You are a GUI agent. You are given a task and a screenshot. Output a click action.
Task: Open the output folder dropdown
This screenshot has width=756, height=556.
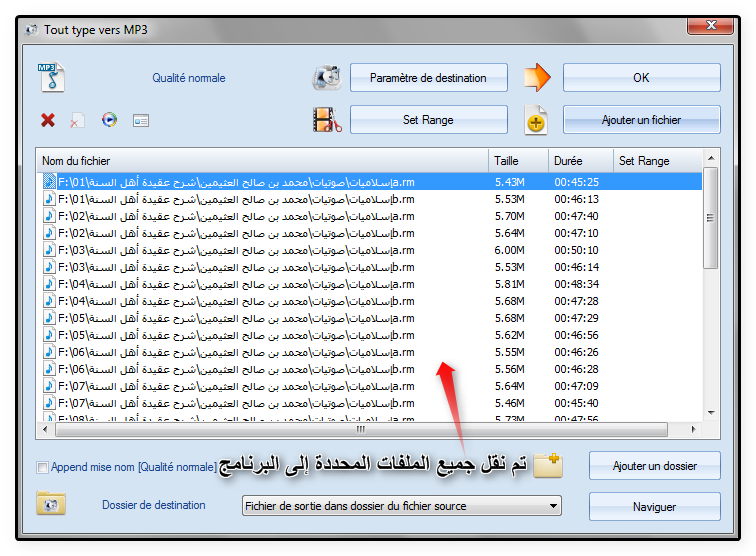tap(401, 506)
